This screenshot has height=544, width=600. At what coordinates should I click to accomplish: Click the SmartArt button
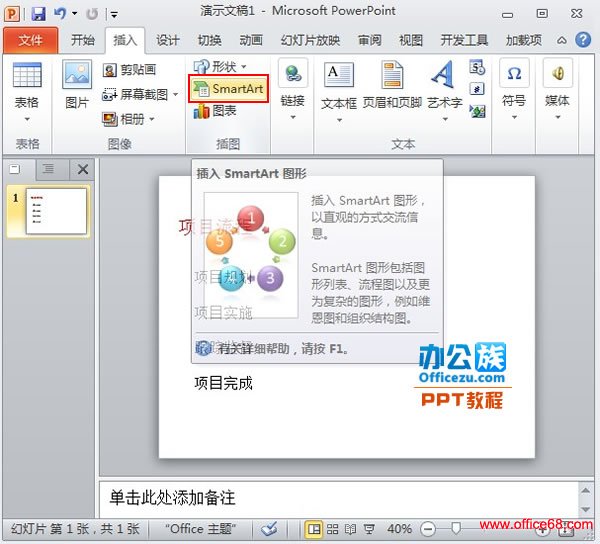pos(228,89)
